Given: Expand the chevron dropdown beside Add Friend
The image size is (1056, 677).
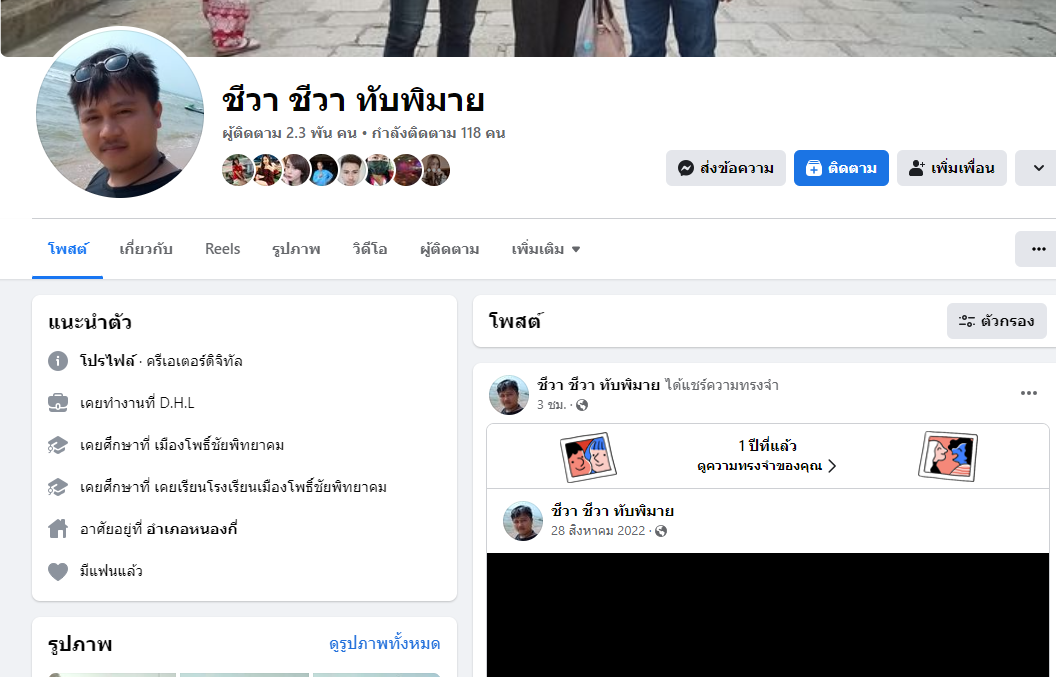Looking at the screenshot, I should click(1038, 168).
